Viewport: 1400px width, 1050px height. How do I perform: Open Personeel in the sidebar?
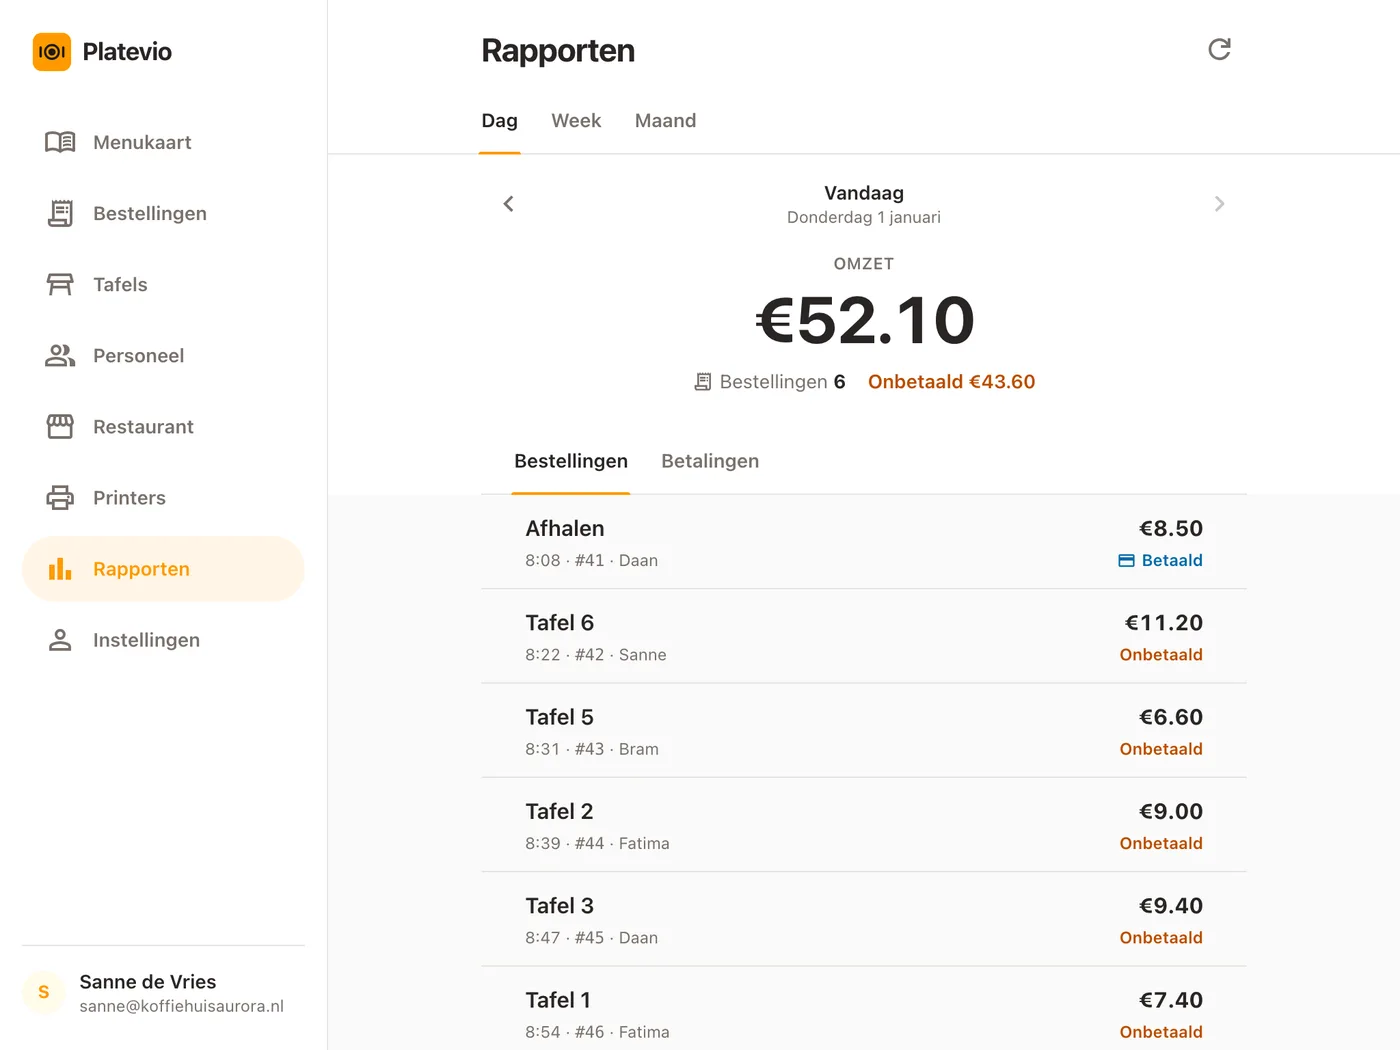(x=163, y=355)
